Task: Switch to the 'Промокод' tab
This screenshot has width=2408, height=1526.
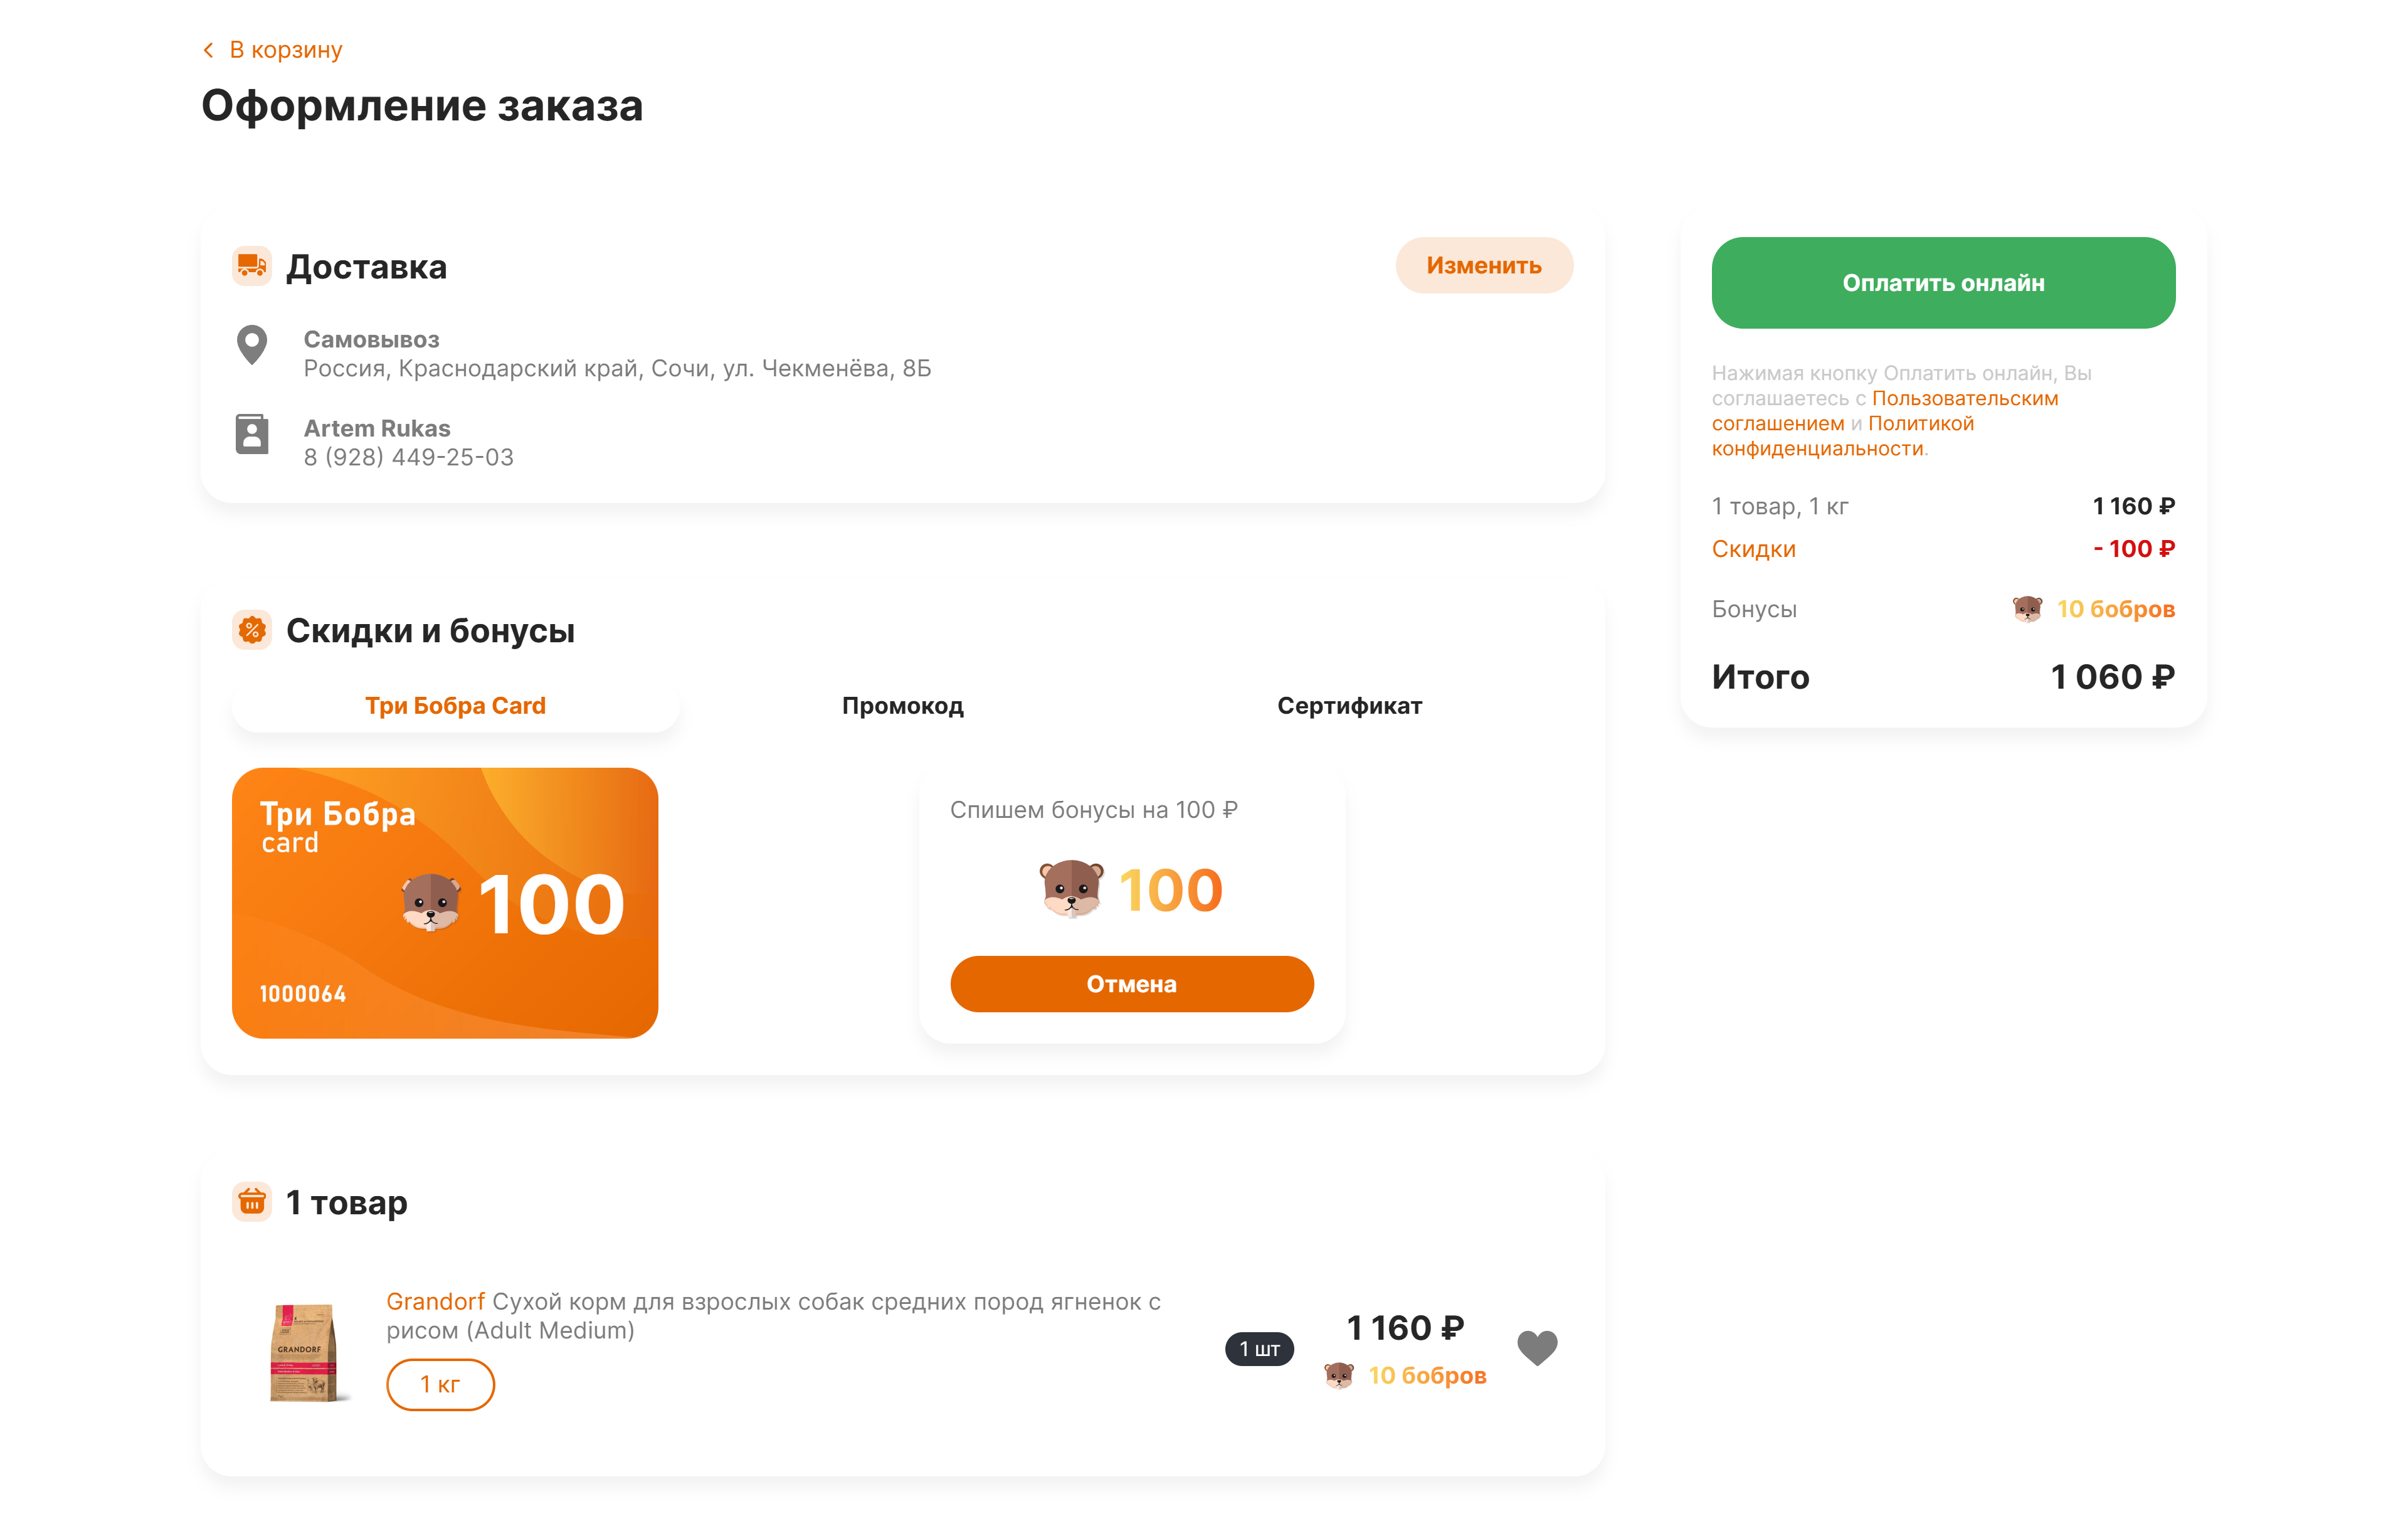Action: coord(902,706)
